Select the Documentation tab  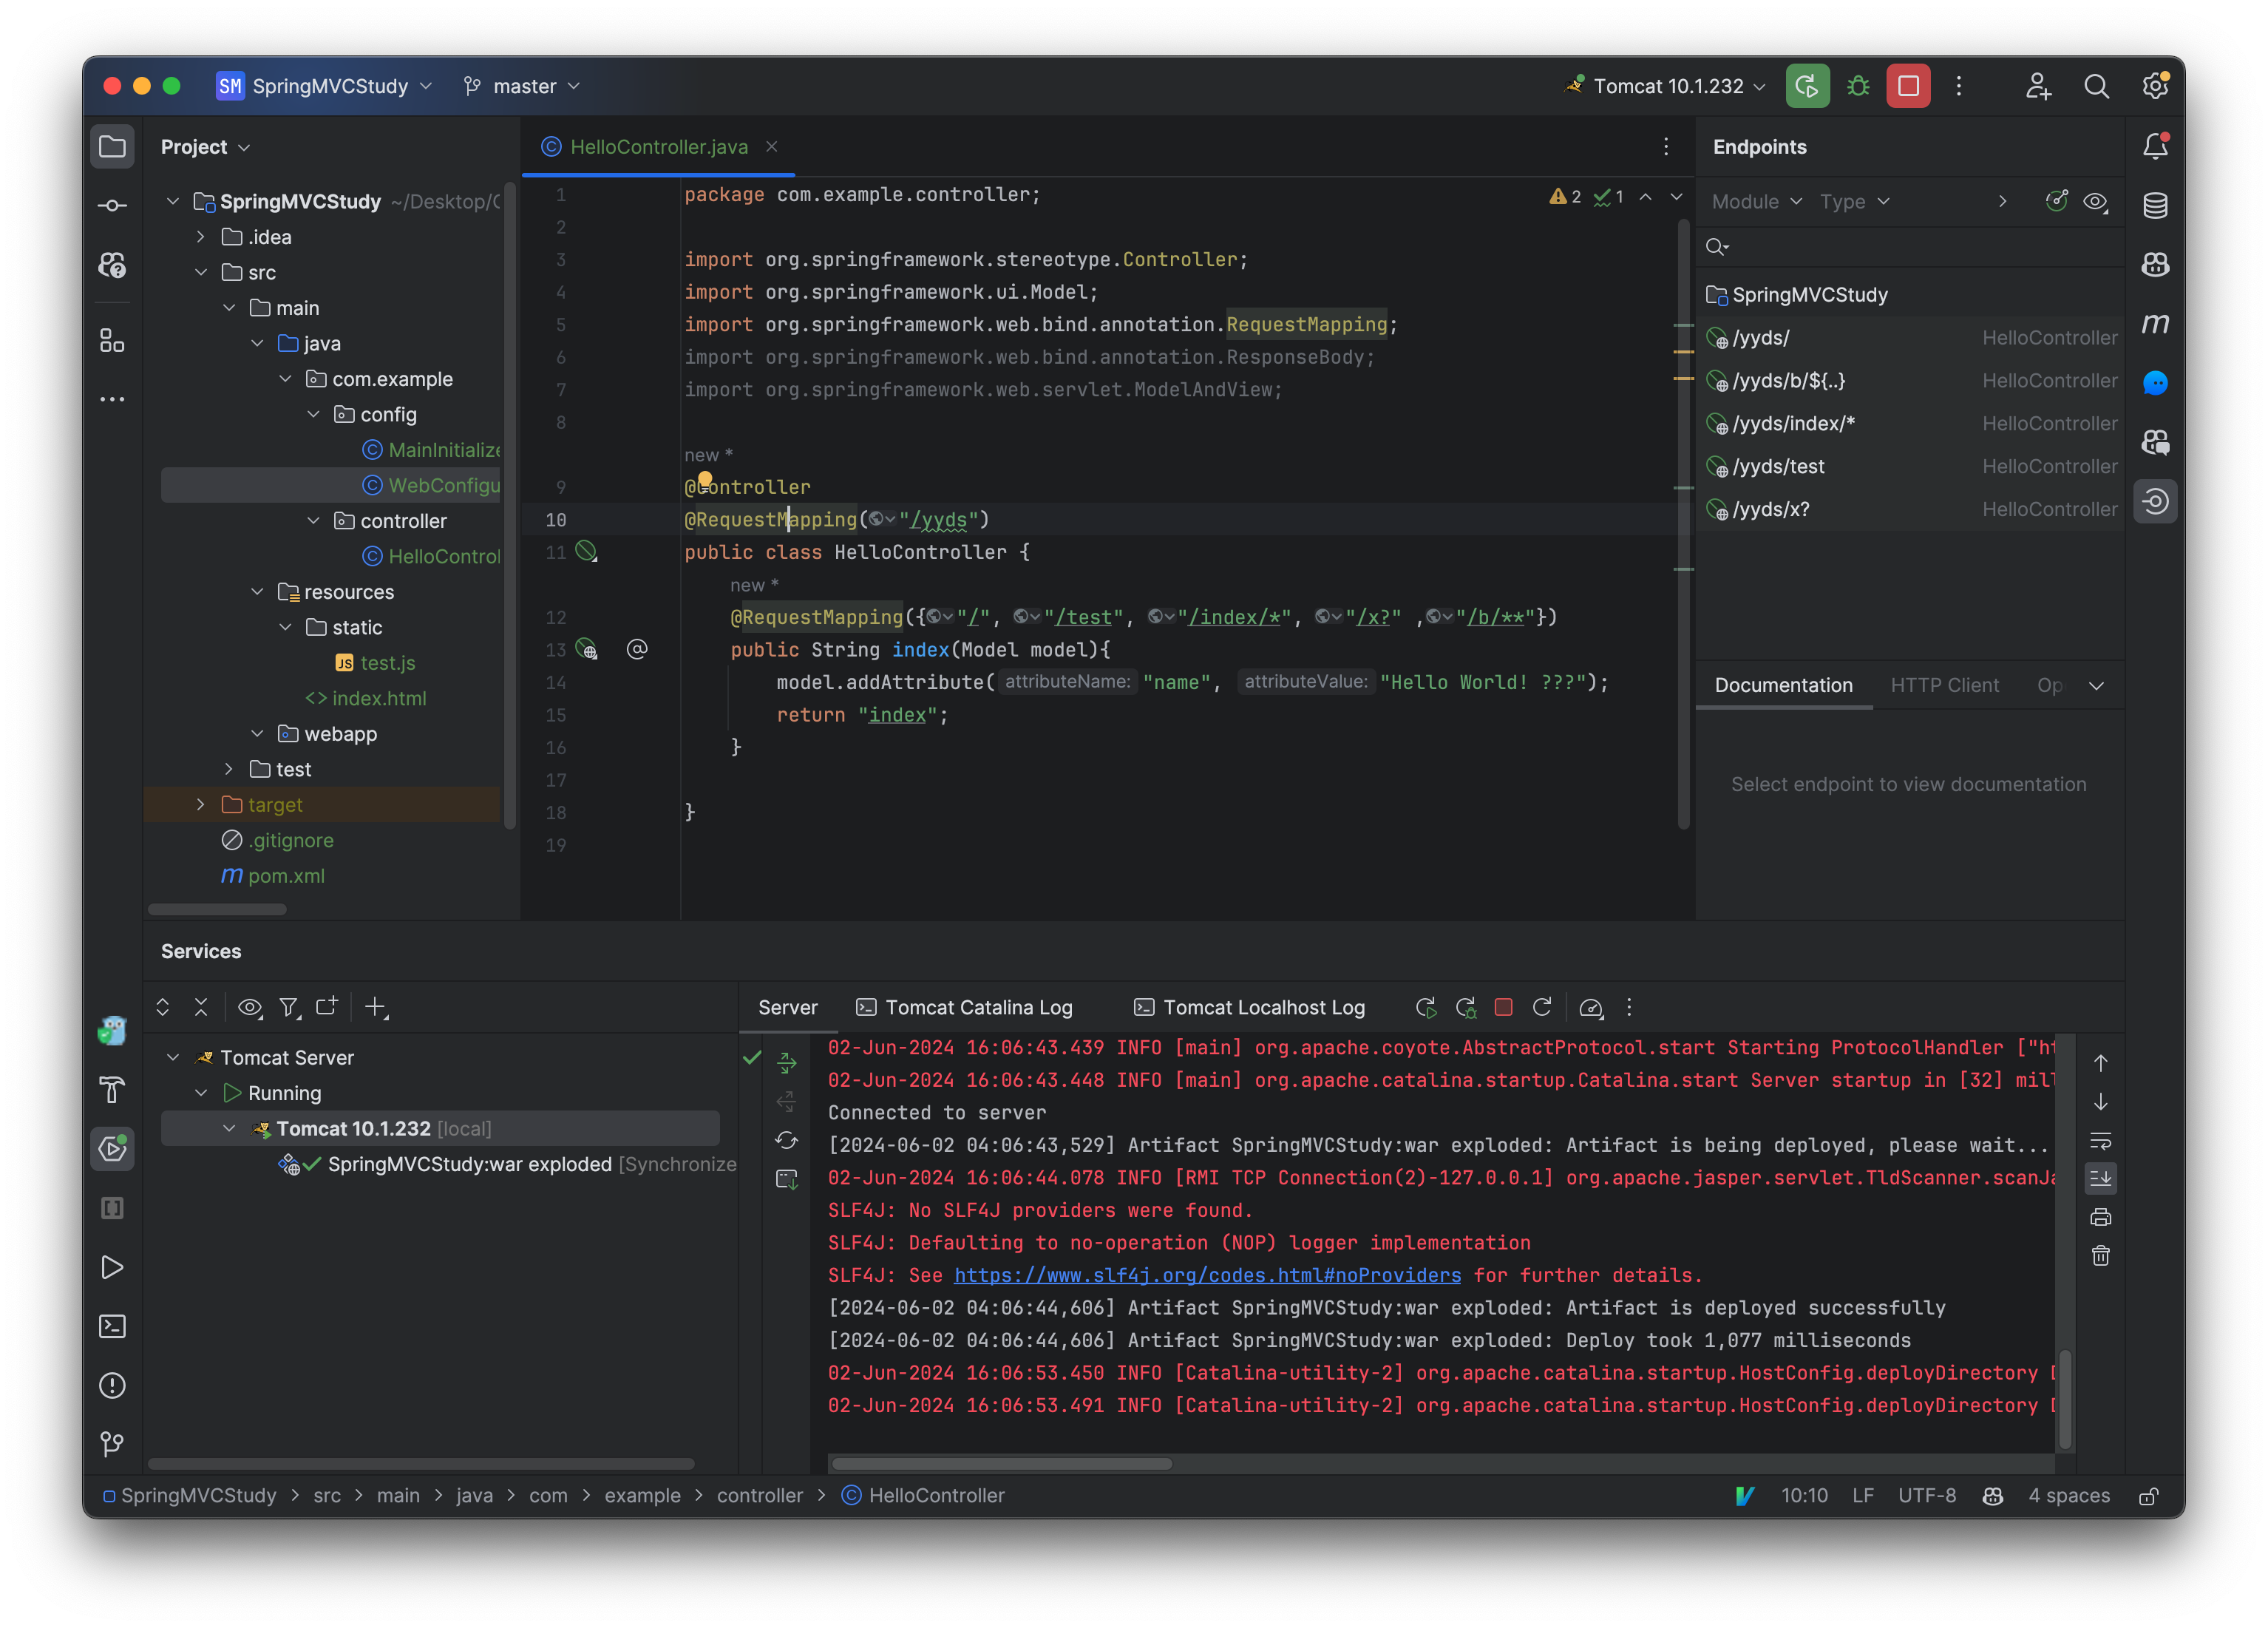1783,685
